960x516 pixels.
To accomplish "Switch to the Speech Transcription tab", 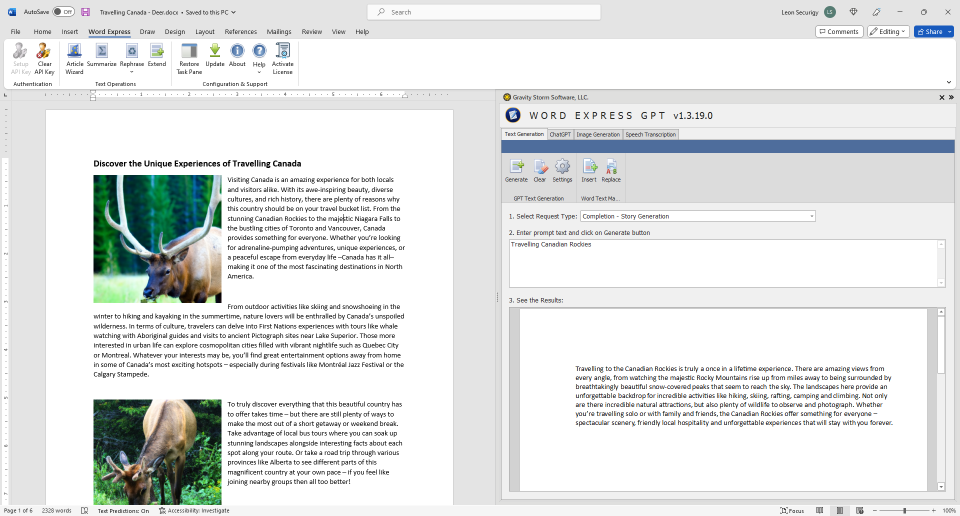I will [651, 134].
